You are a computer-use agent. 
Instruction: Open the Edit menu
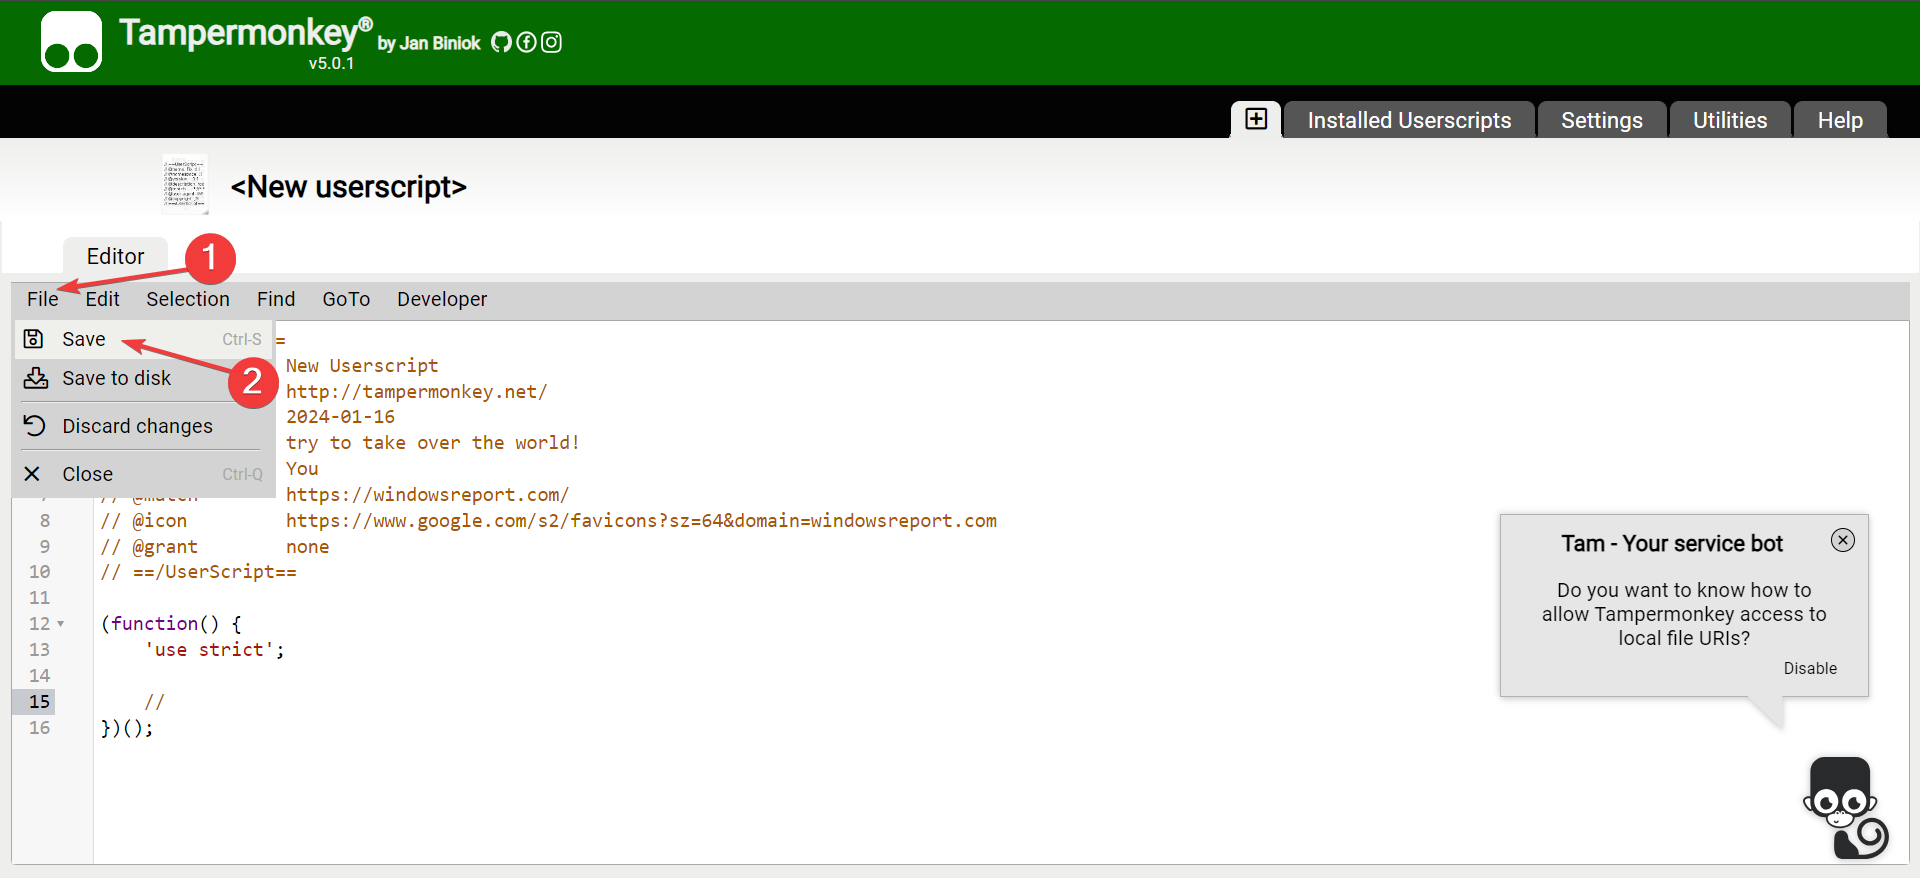click(102, 299)
